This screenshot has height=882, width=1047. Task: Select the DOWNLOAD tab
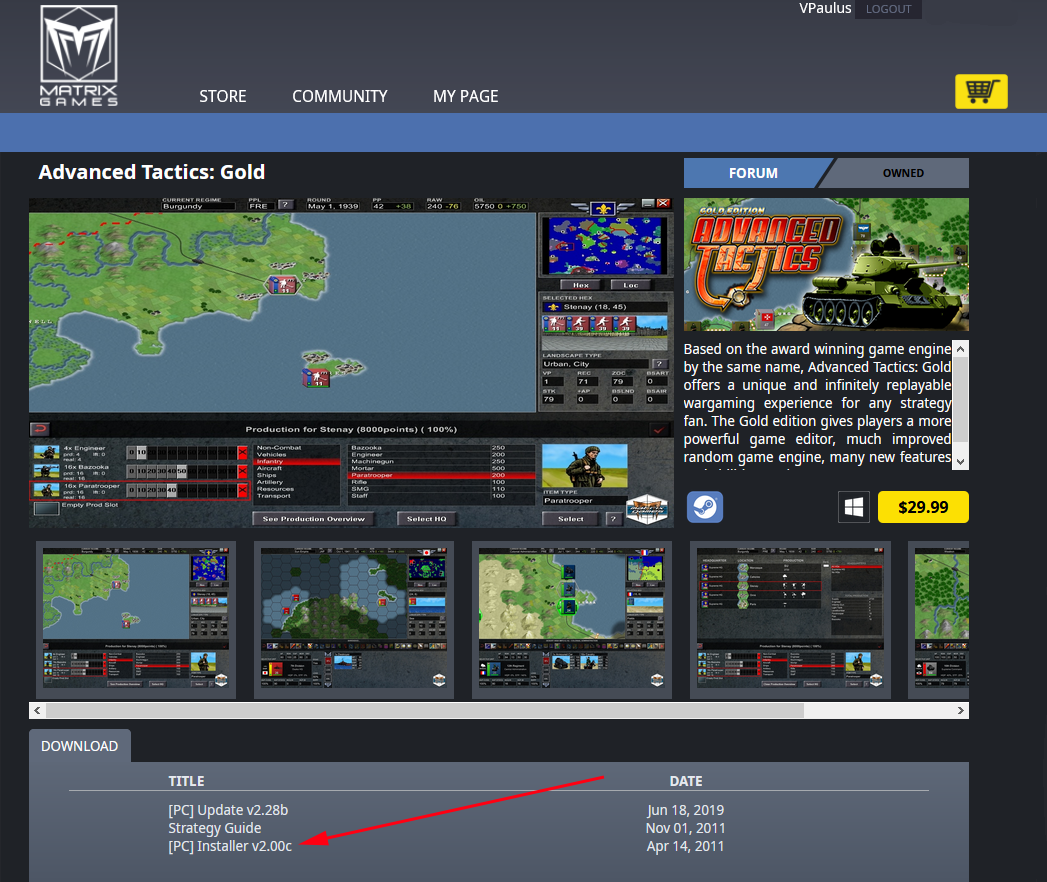click(79, 746)
